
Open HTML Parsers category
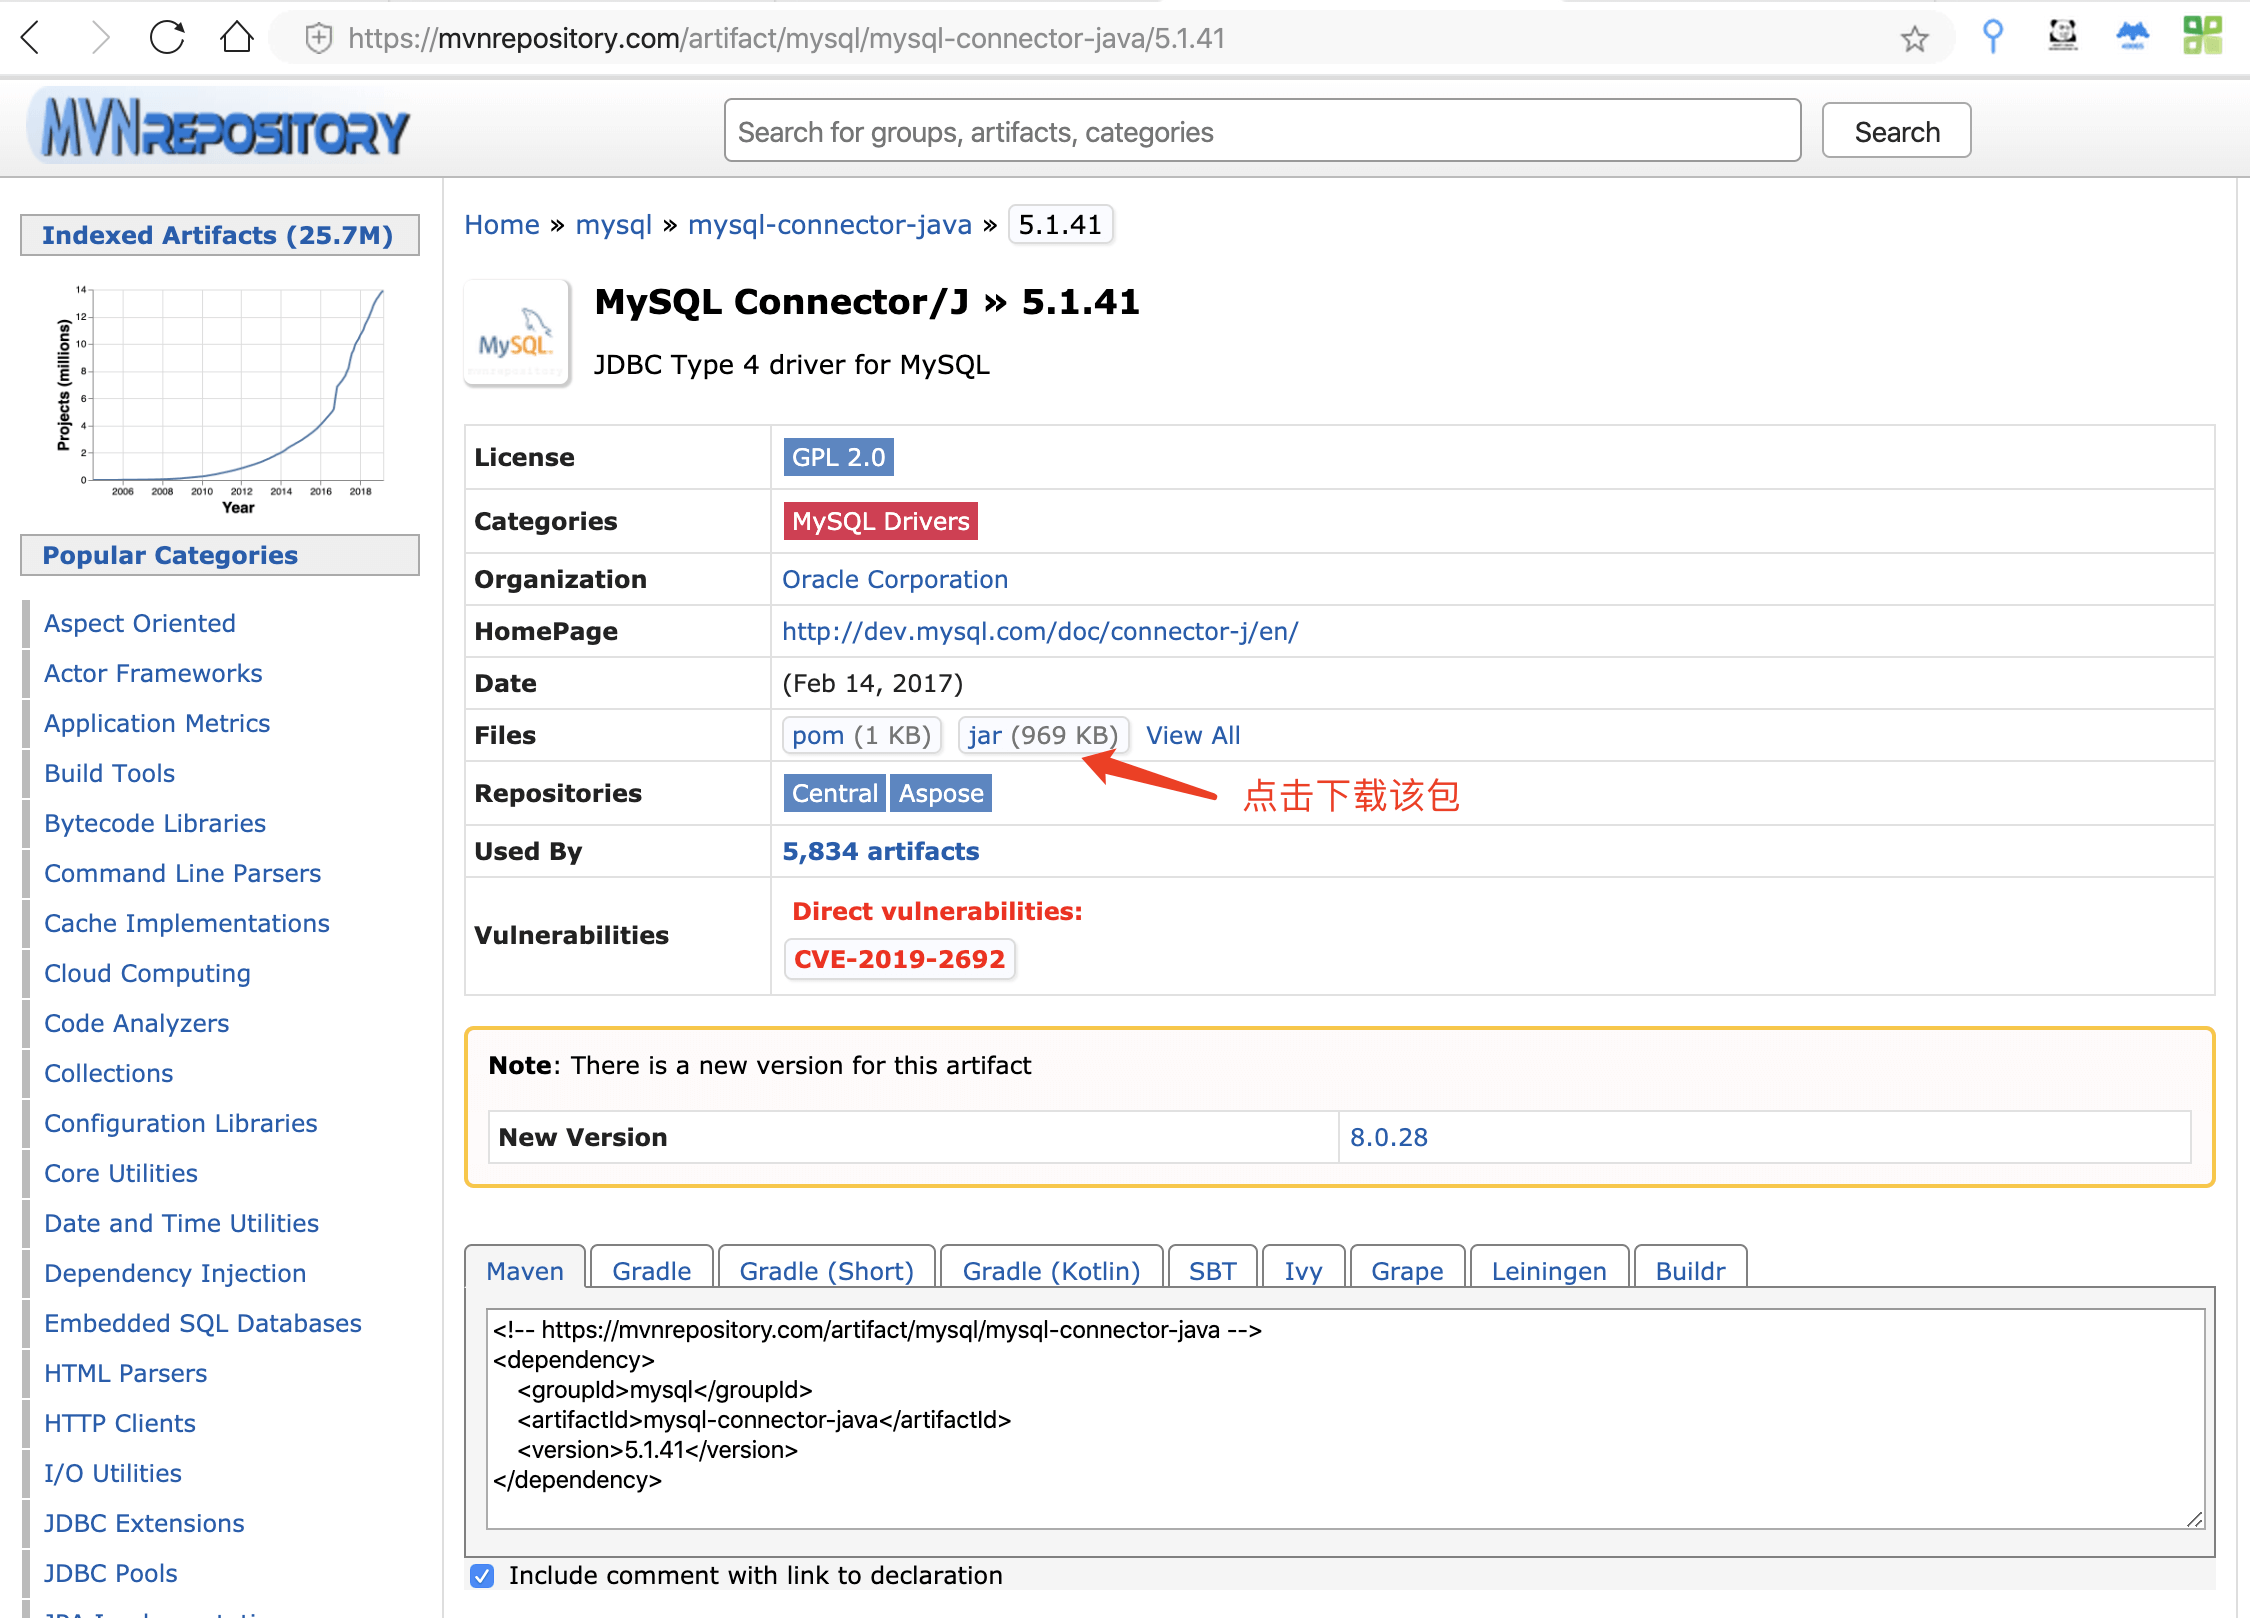point(125,1373)
